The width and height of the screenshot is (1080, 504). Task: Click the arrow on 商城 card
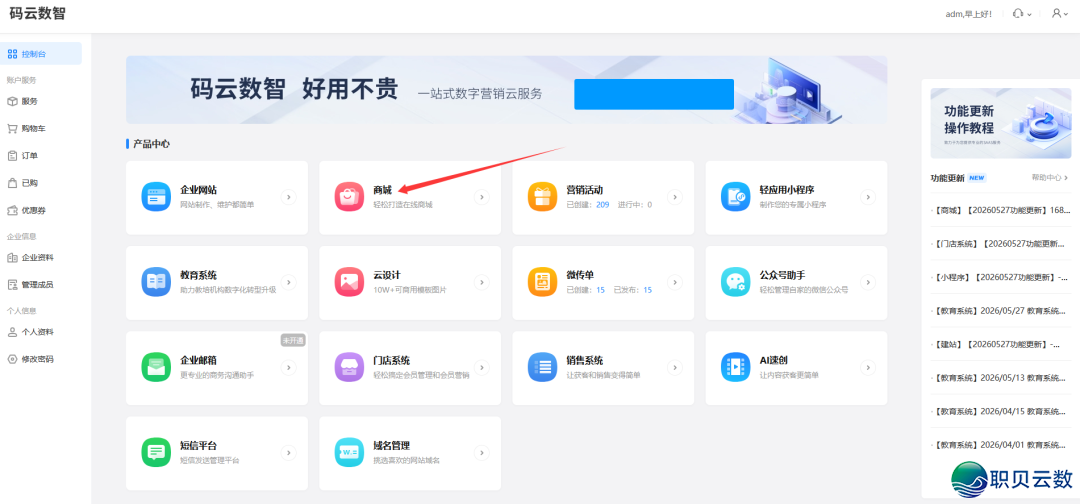pos(482,198)
